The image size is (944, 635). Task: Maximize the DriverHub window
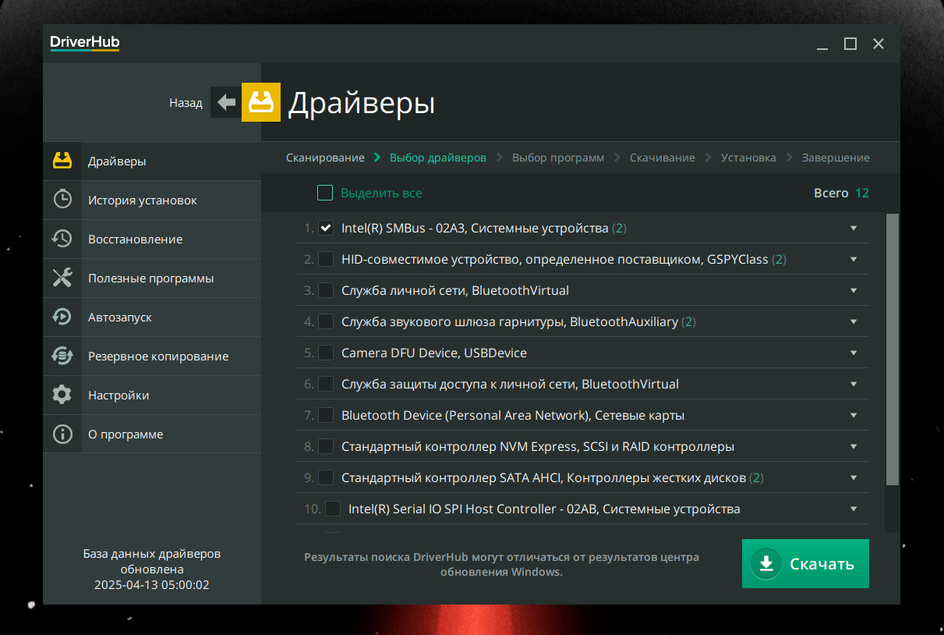pos(850,44)
